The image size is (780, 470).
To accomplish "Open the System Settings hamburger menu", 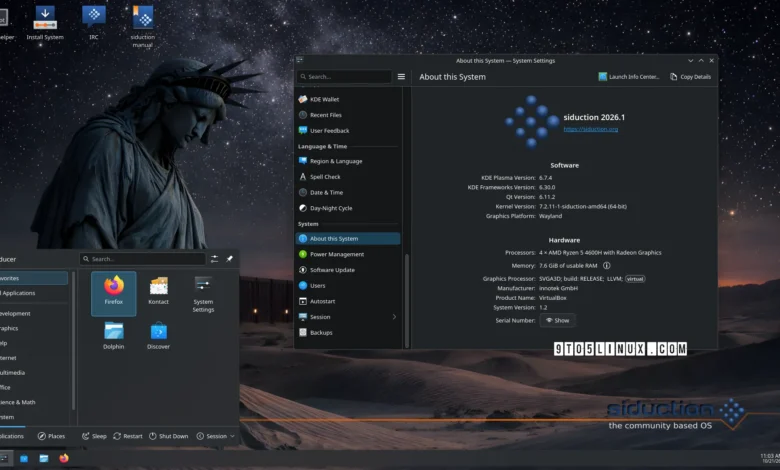I will coord(401,77).
